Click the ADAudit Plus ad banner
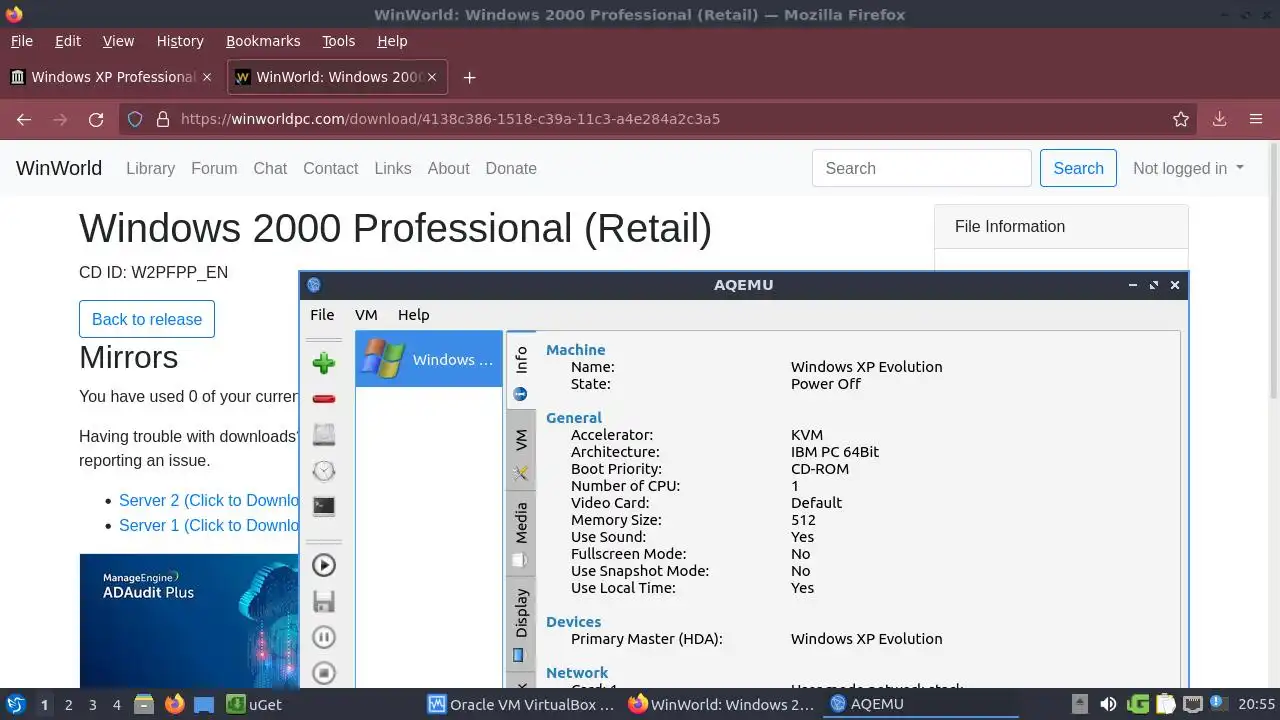 pos(189,620)
